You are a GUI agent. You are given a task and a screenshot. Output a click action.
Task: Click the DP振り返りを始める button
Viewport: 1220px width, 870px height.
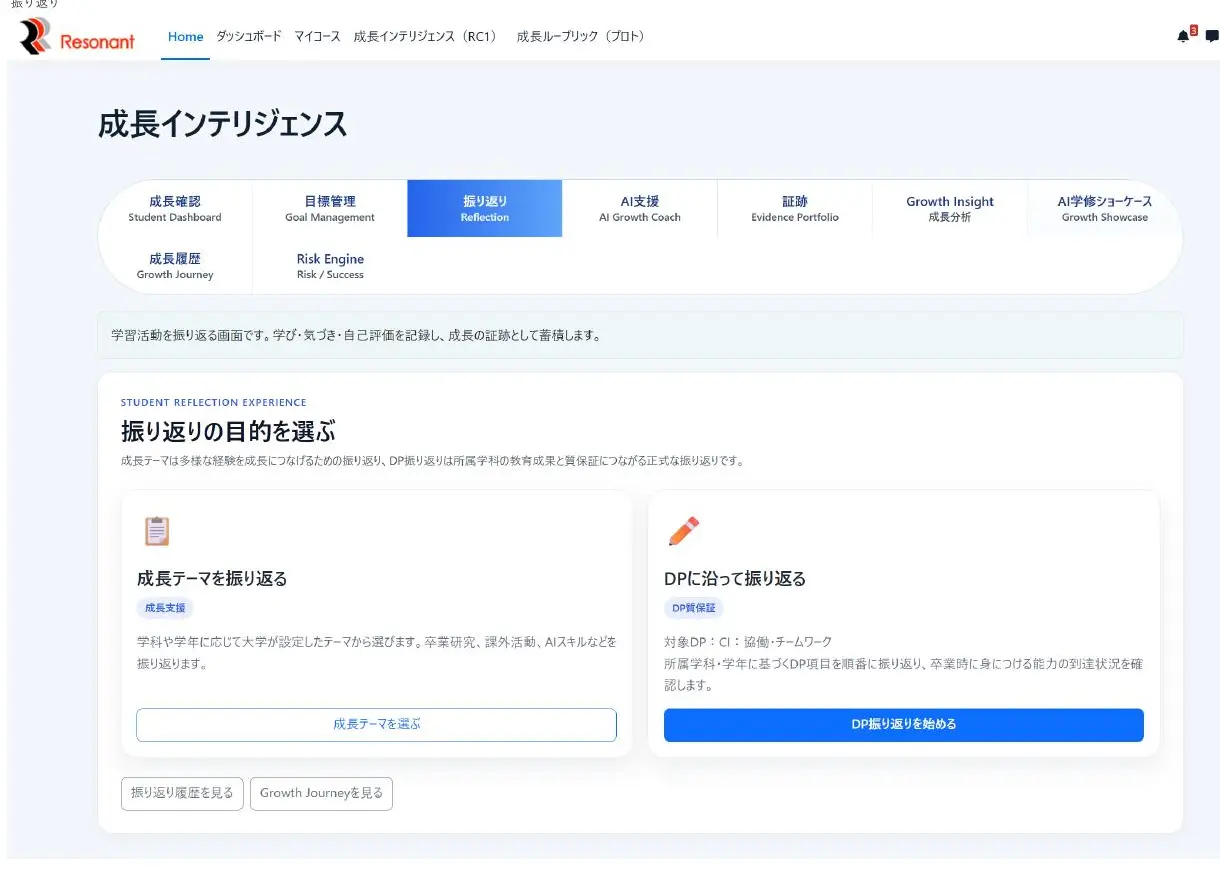(904, 724)
